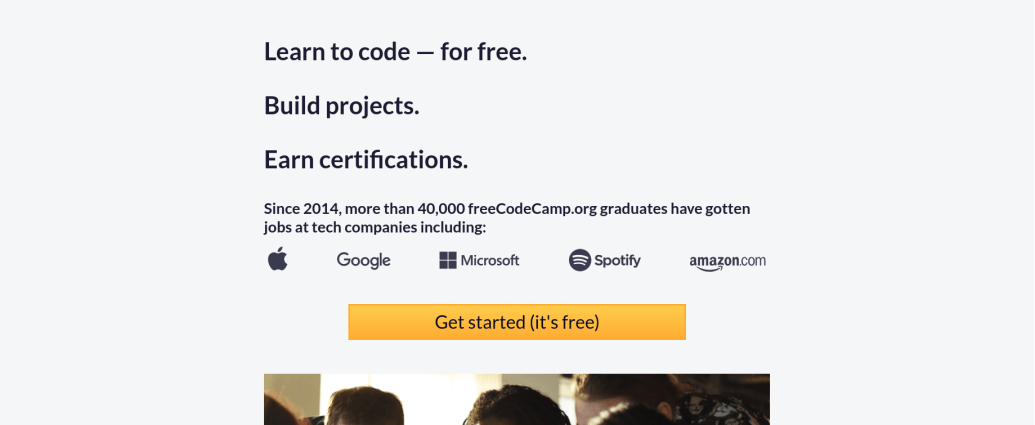Click the "Get started (it's free)" button
Viewport: 1035px width, 425px height.
pos(517,322)
